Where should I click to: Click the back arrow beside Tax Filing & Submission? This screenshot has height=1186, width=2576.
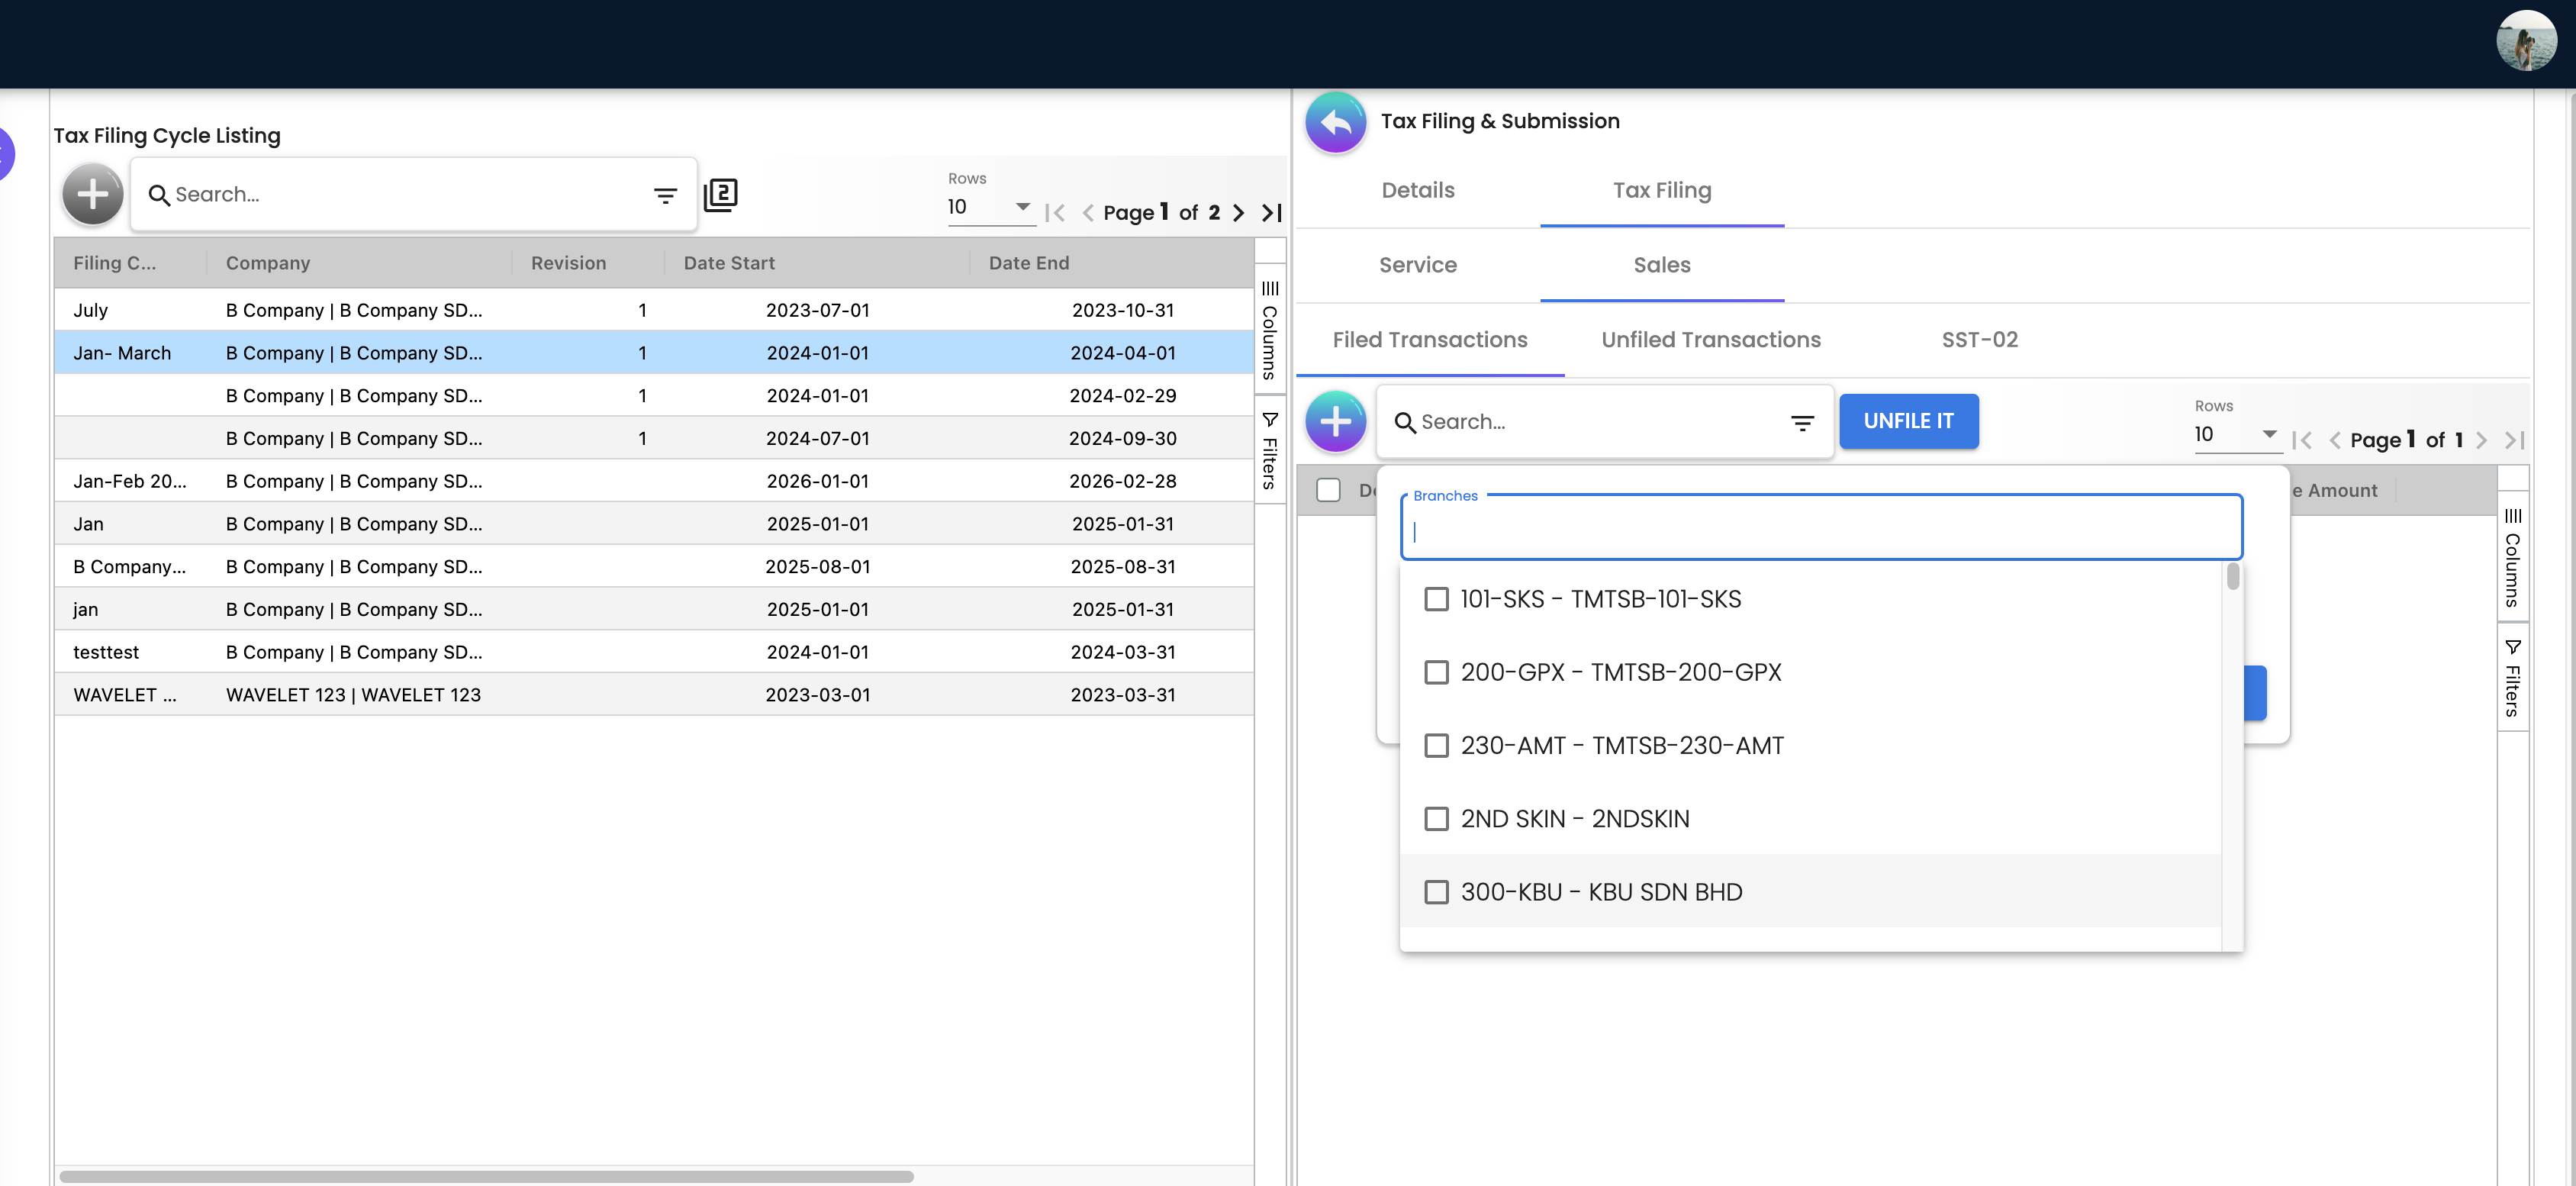[x=1336, y=122]
